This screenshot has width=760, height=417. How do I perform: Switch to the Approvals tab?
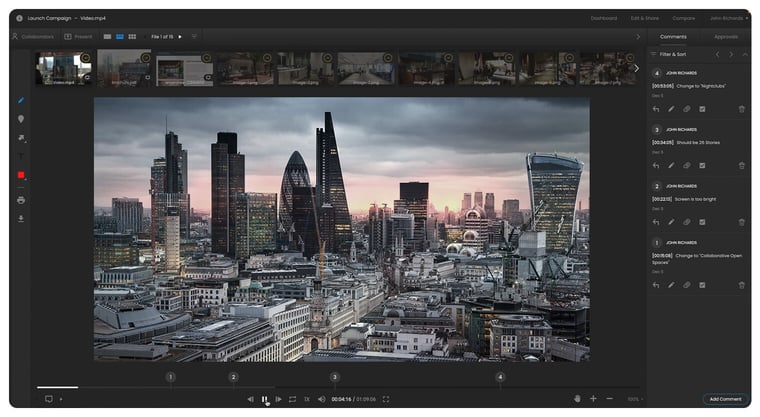[x=725, y=36]
